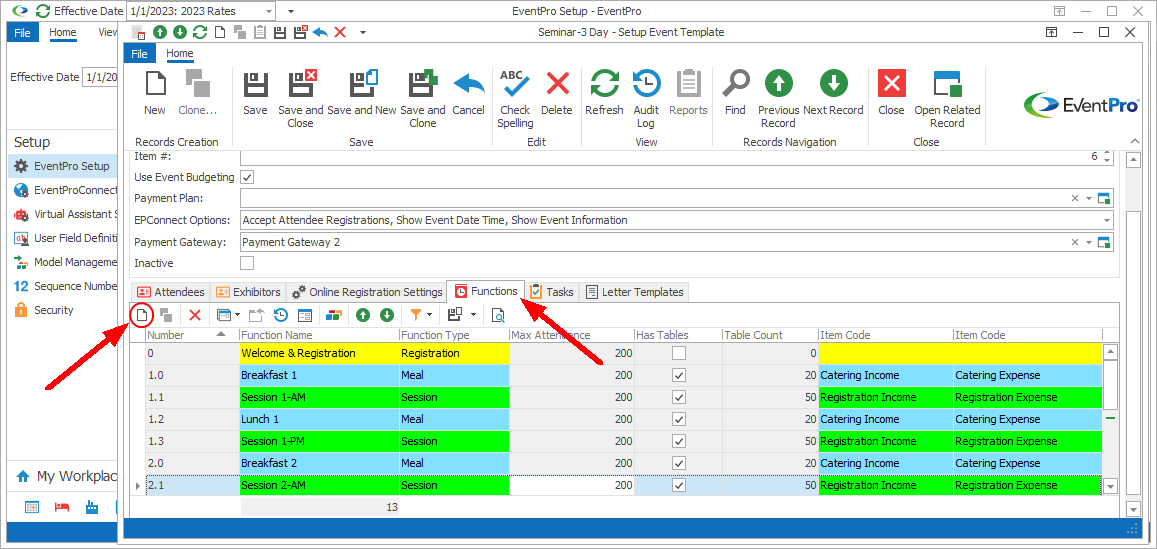Click red X delete in Functions toolbar
Image resolution: width=1157 pixels, height=549 pixels.
195,315
